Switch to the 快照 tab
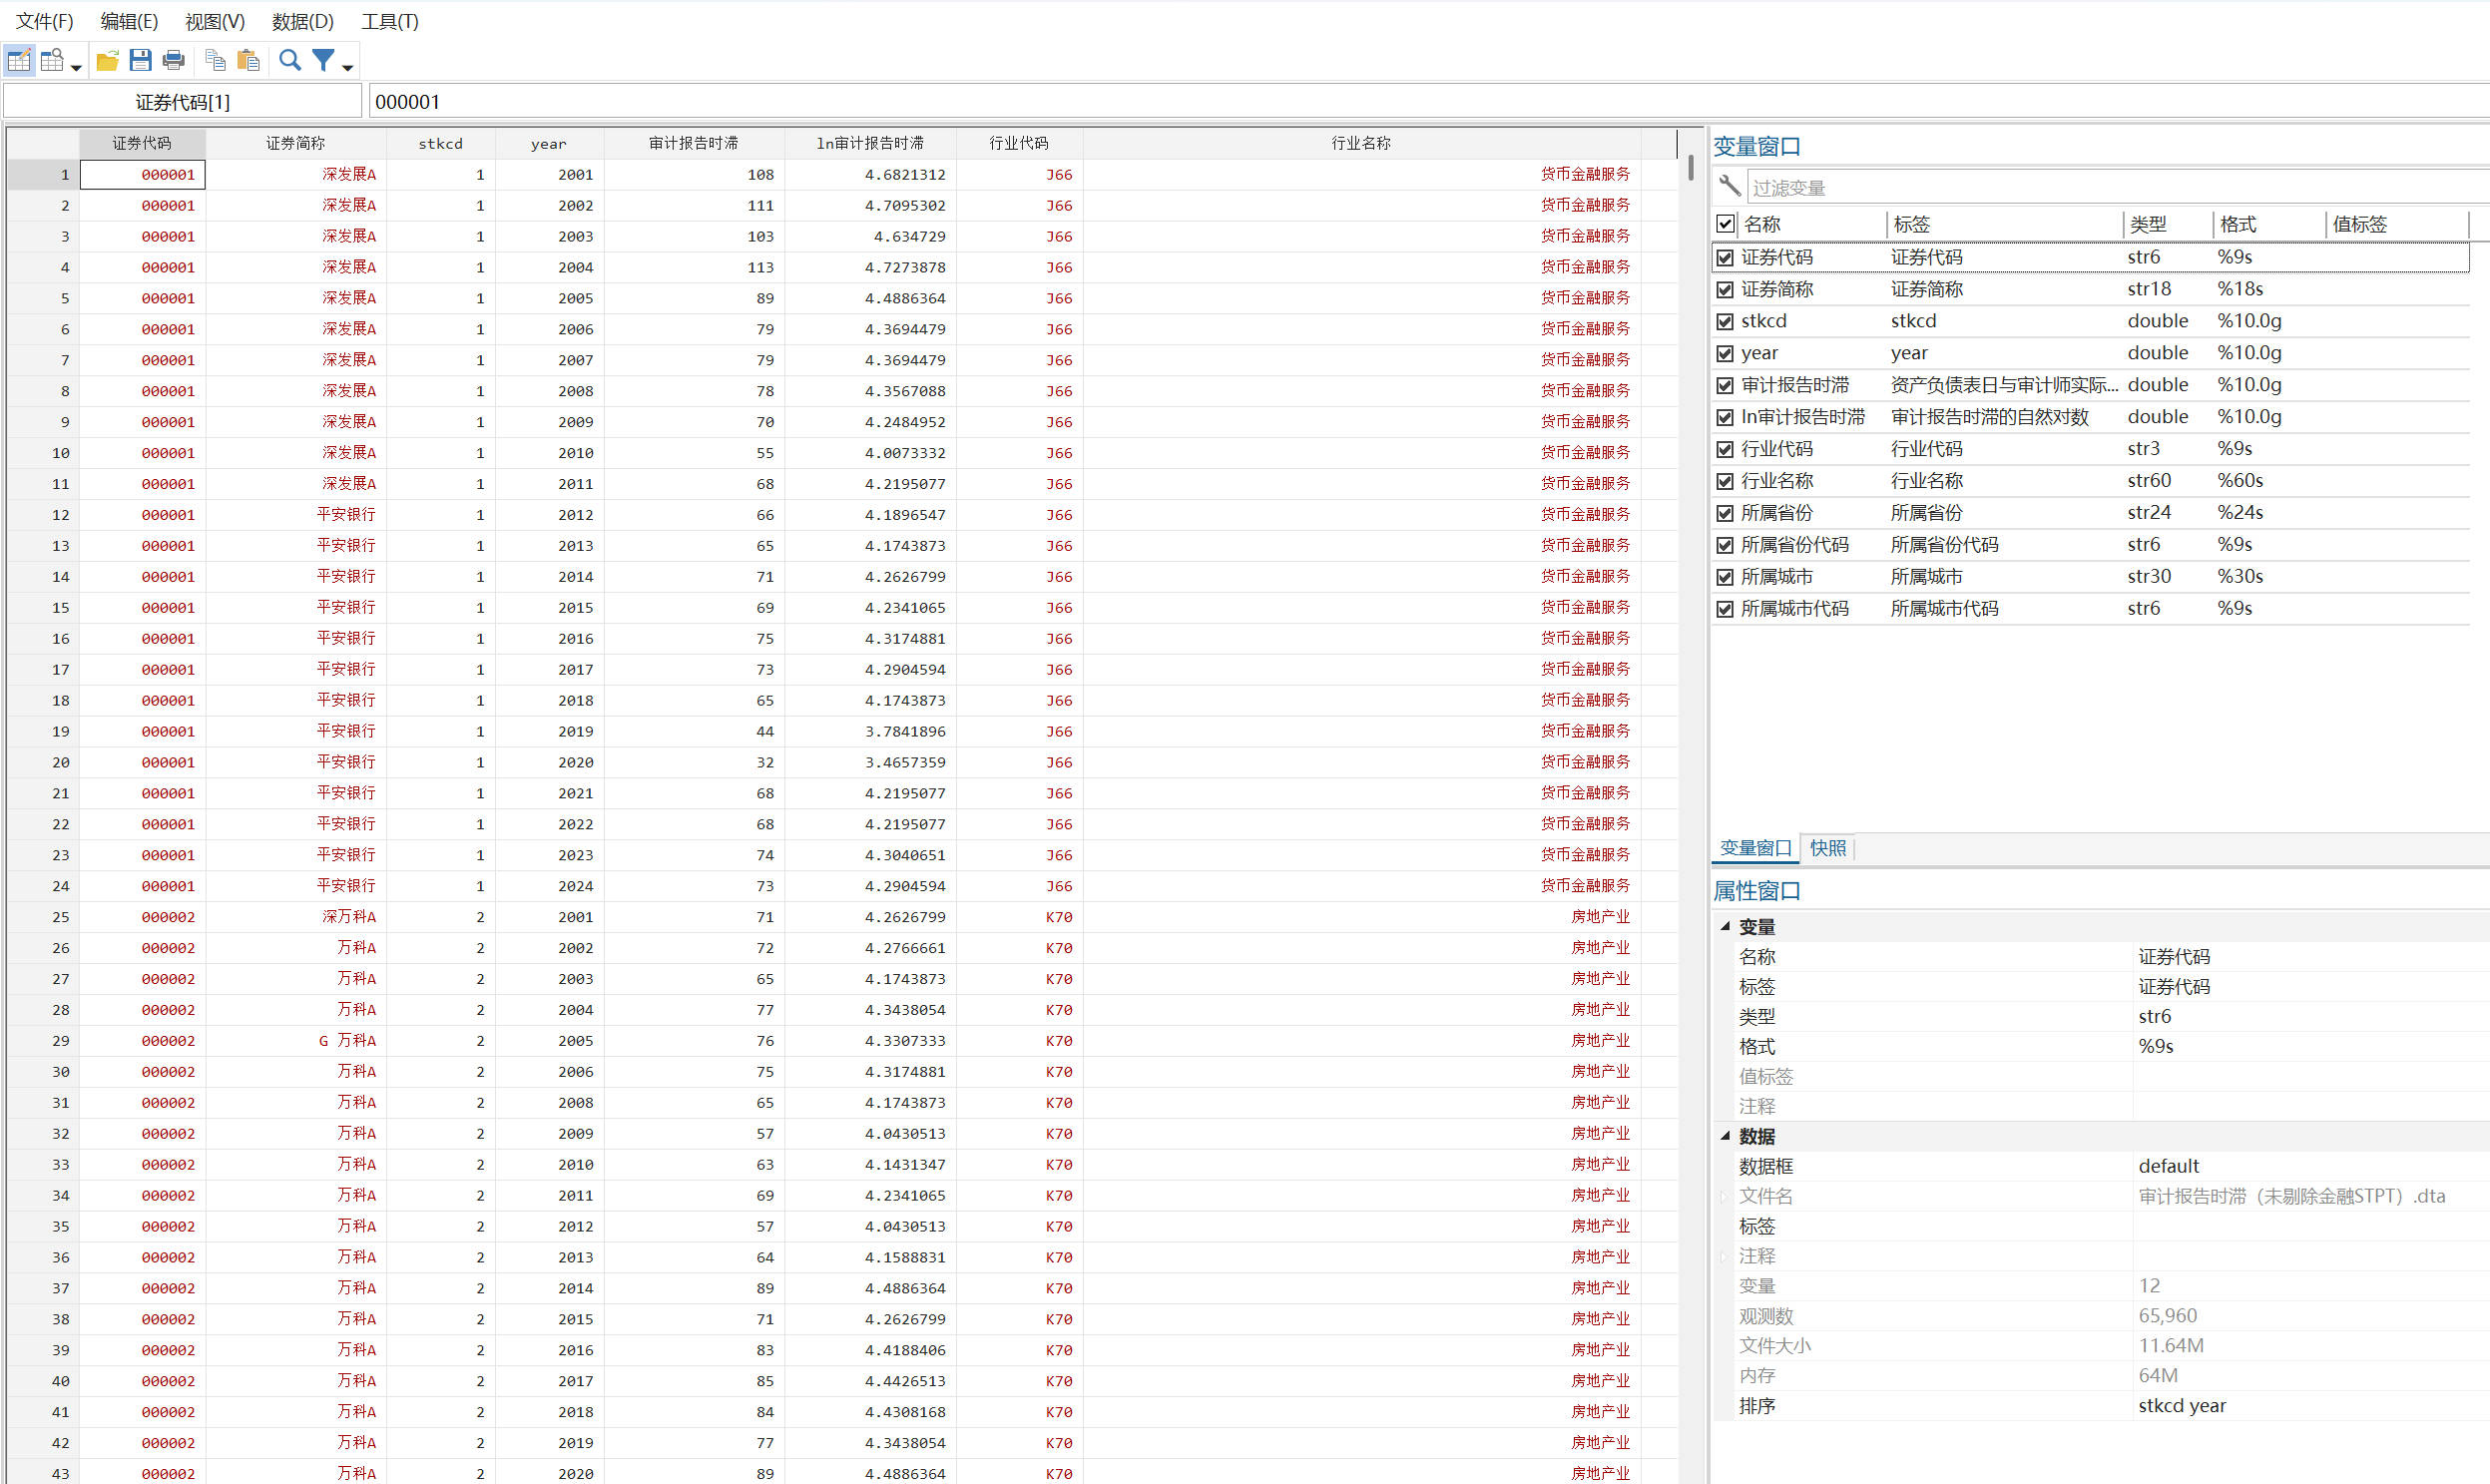The width and height of the screenshot is (2490, 1484). pos(1827,848)
